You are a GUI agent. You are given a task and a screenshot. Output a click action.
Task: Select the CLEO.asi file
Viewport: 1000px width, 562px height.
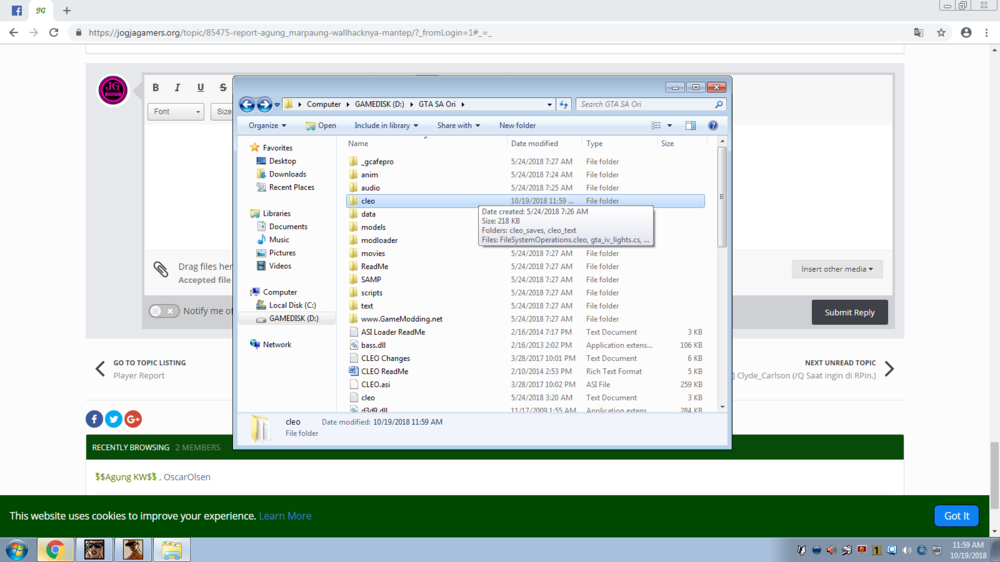click(x=375, y=385)
